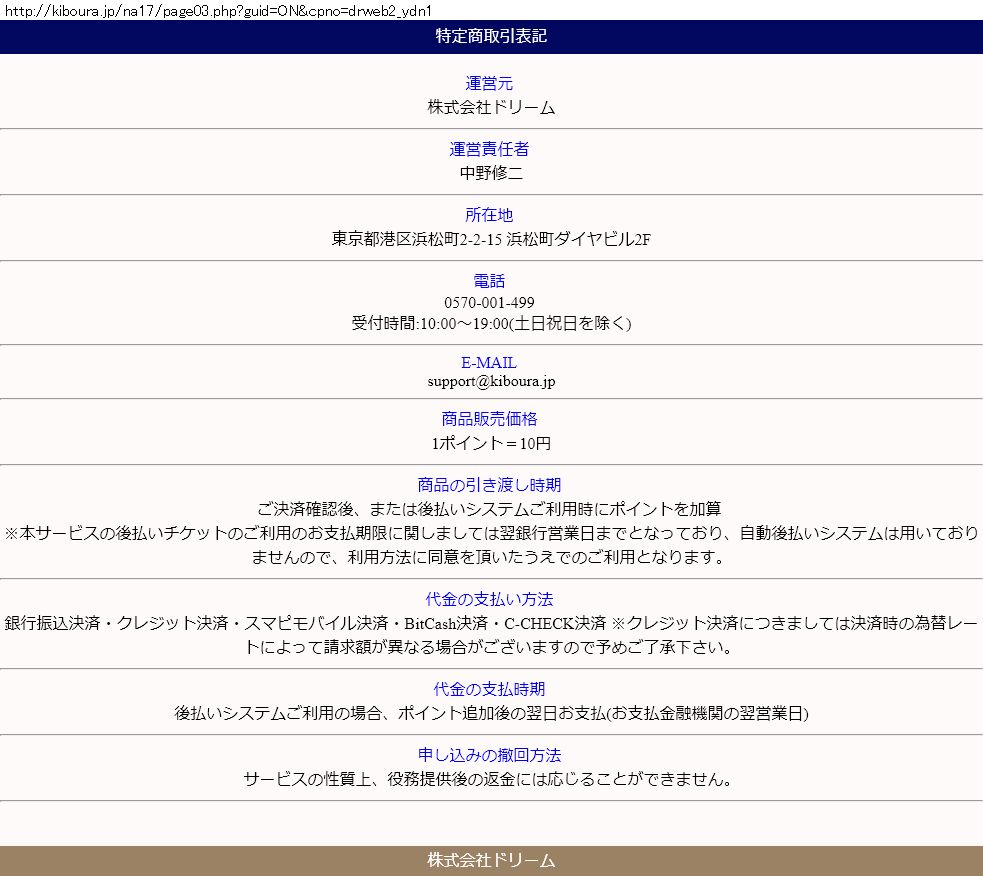Click the 受付時間 10:00～19:00 line
The width and height of the screenshot is (983, 876).
tap(491, 323)
